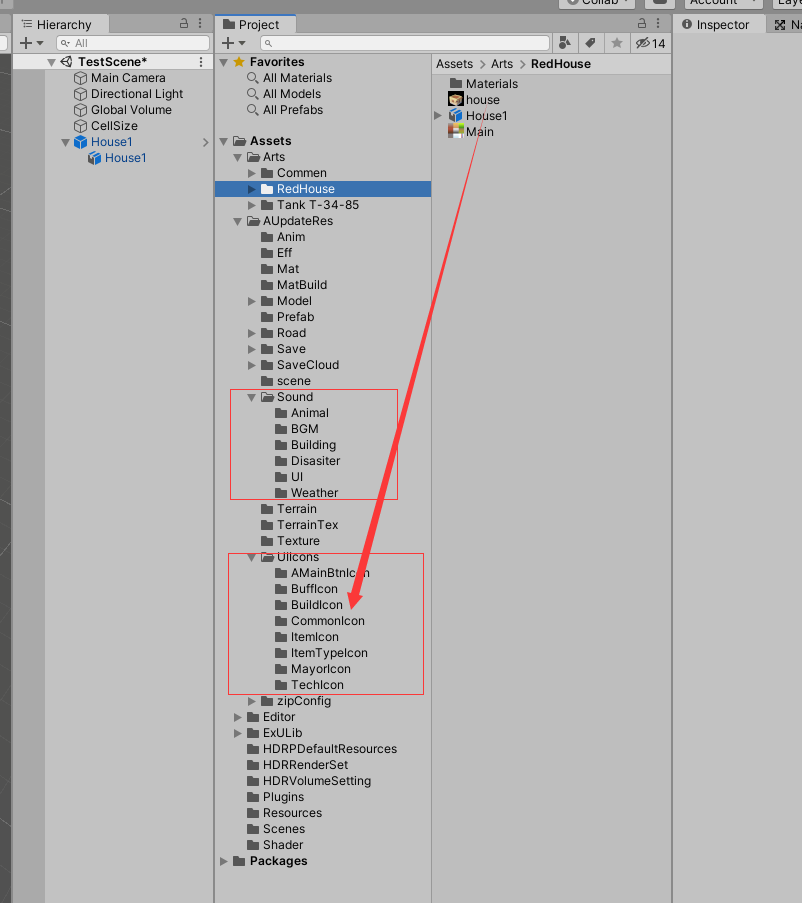This screenshot has width=802, height=903.
Task: Expand the Tank T-34-85 folder arrow
Action: 252,205
